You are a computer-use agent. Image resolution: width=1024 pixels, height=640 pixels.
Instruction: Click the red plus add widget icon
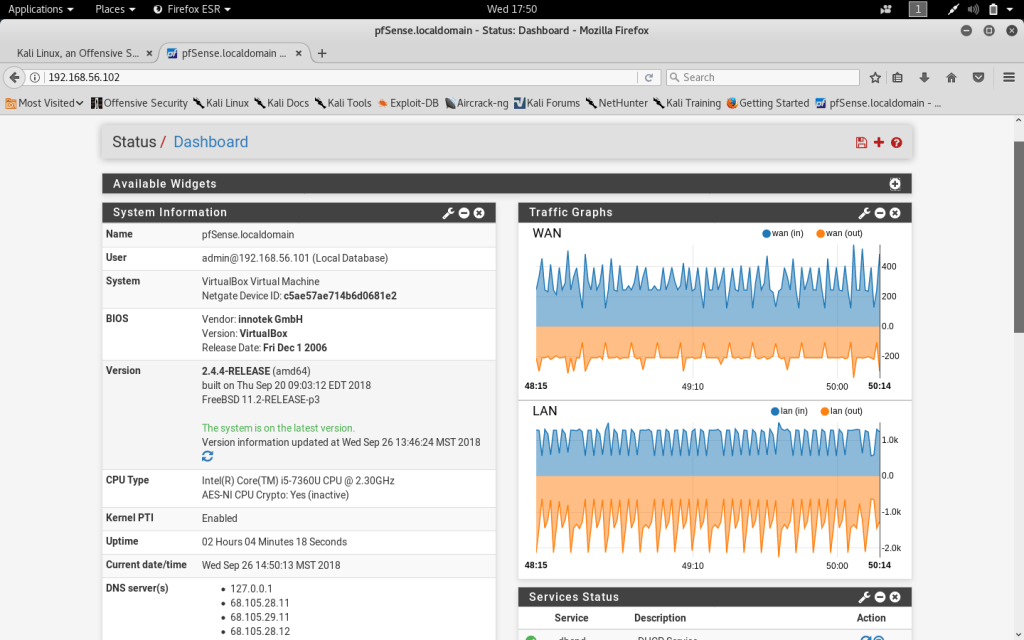point(879,142)
